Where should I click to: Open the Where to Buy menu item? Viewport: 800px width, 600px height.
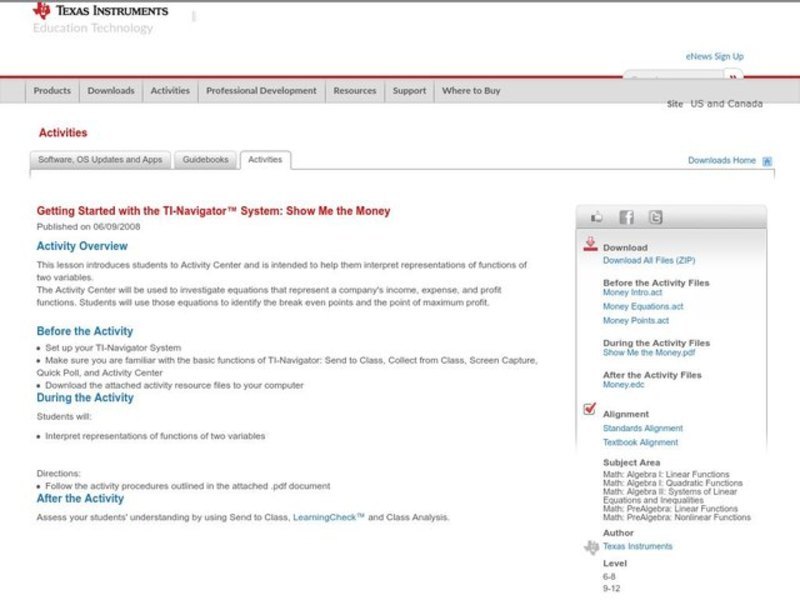click(471, 91)
